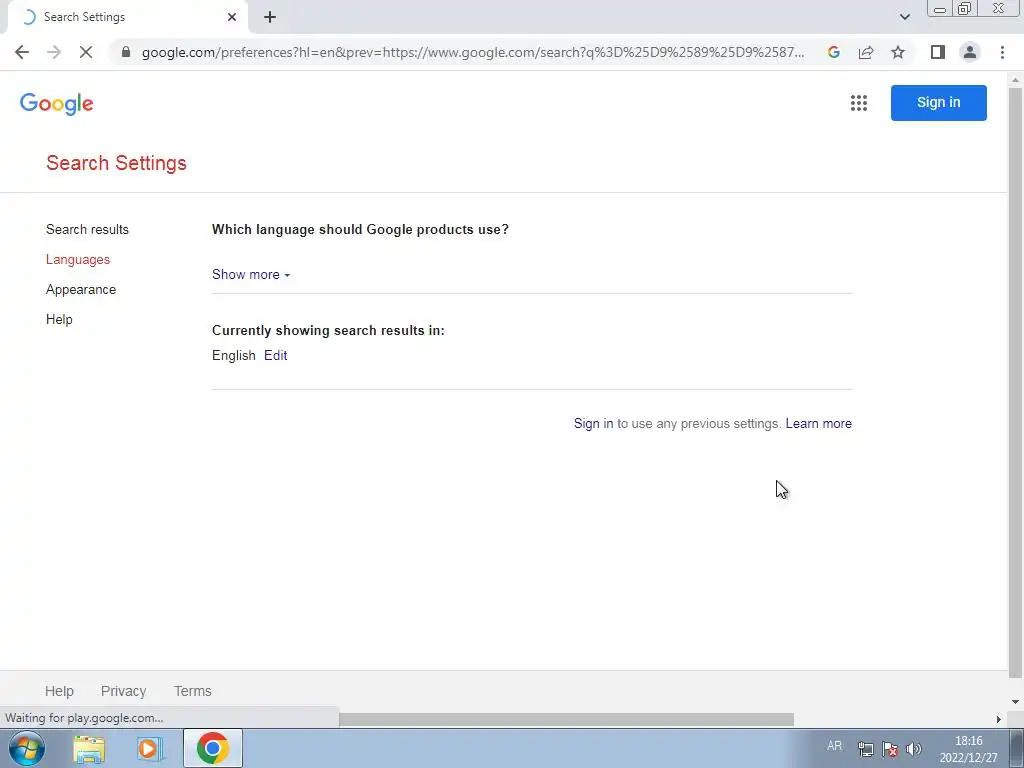Click the browser Back arrow
Viewport: 1024px width, 768px height.
coord(22,52)
